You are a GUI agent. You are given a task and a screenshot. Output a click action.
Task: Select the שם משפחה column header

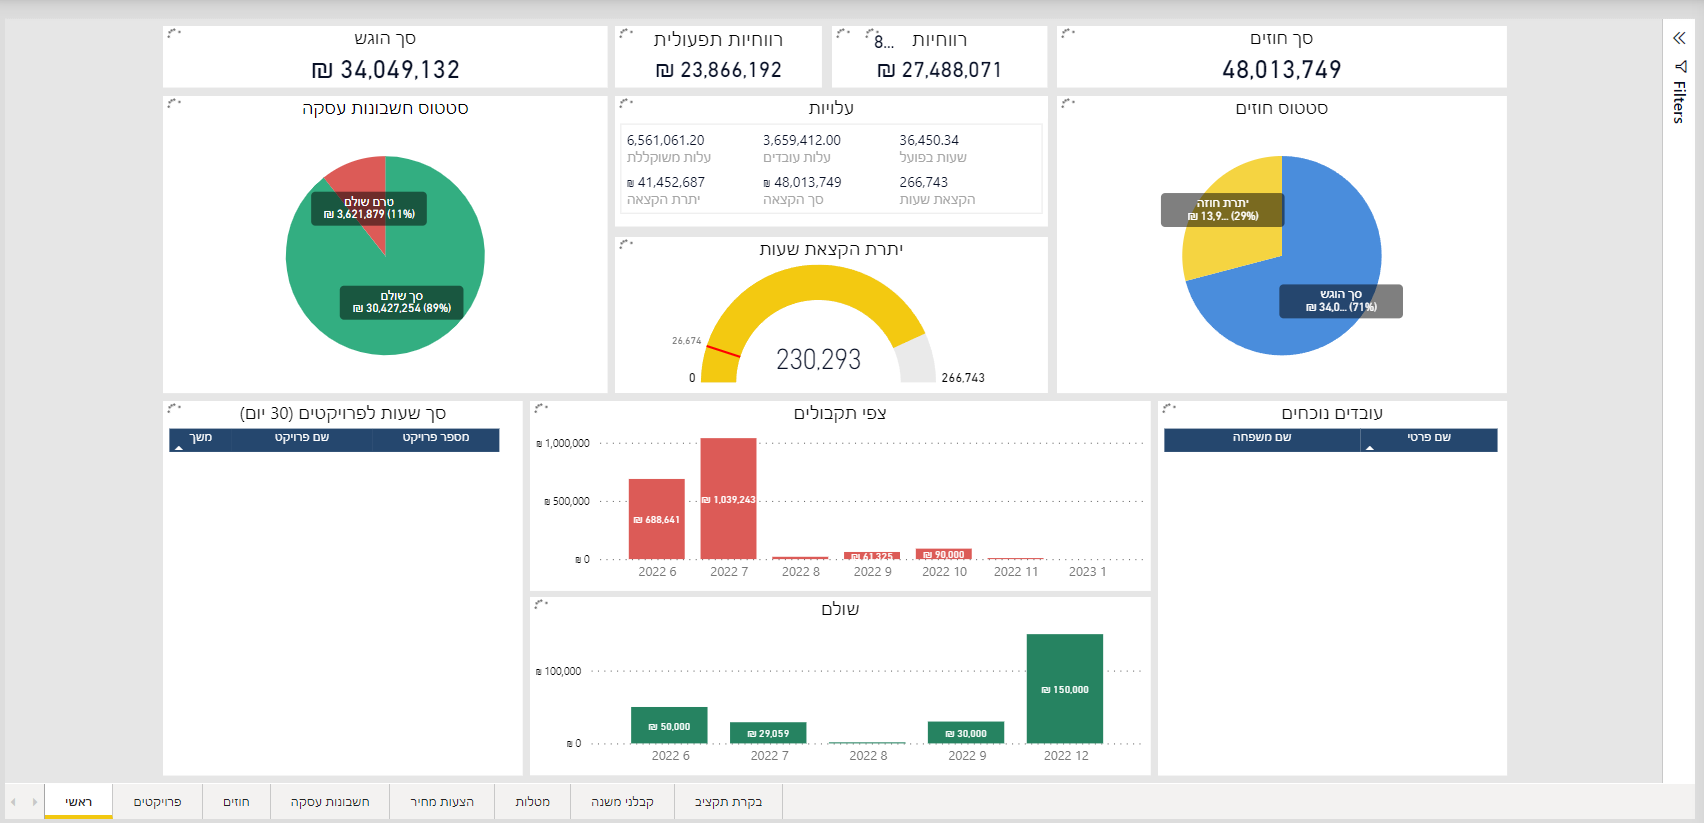point(1261,438)
